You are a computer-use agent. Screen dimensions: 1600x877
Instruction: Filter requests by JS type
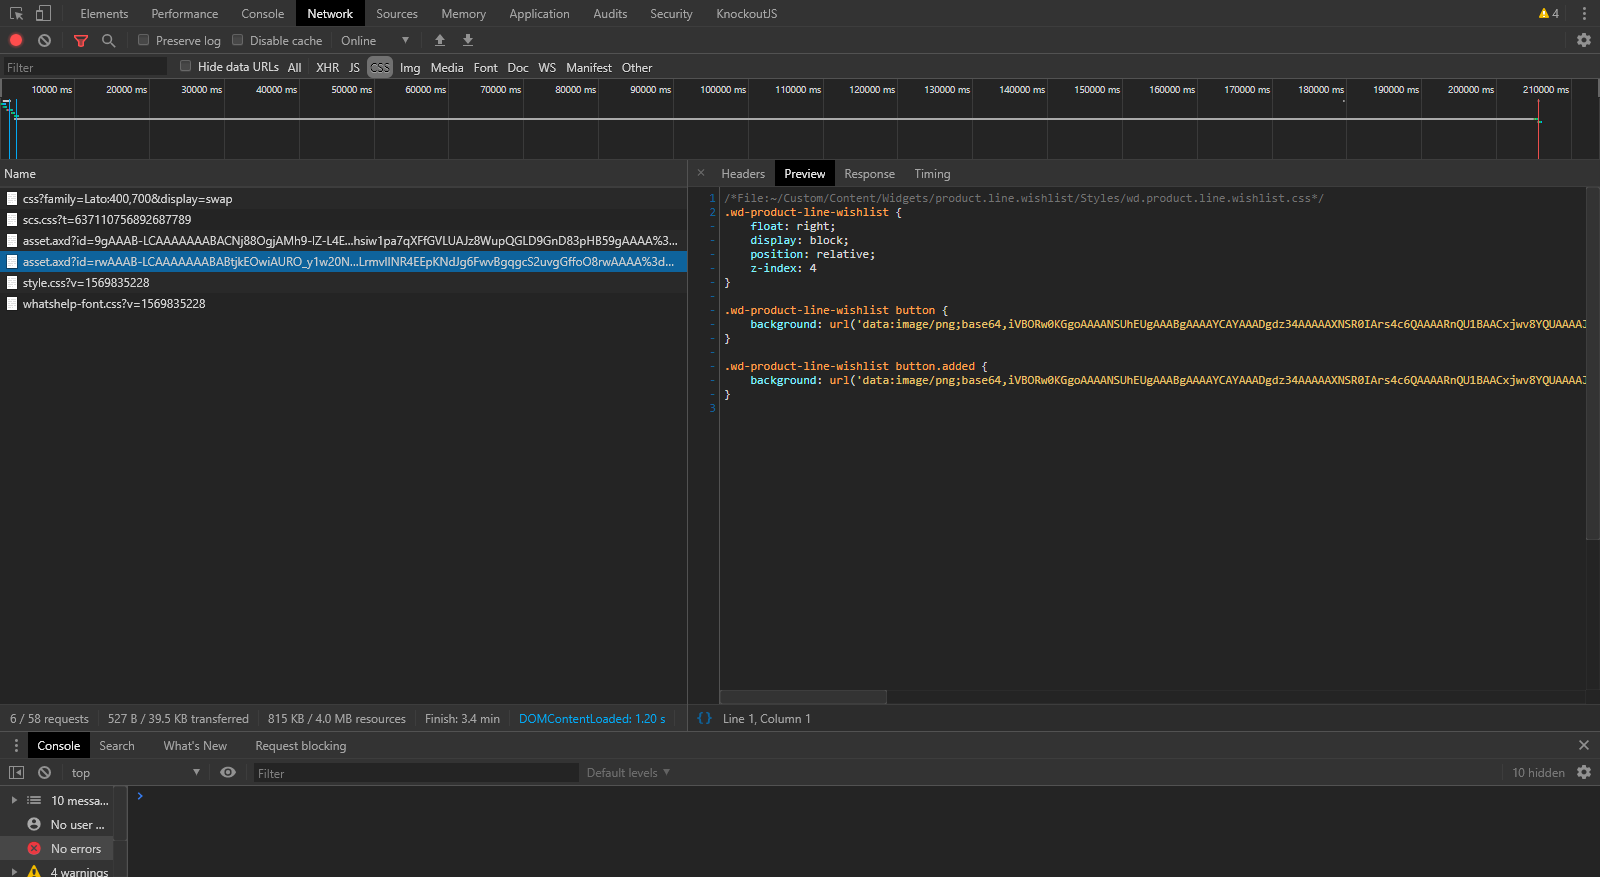(354, 68)
